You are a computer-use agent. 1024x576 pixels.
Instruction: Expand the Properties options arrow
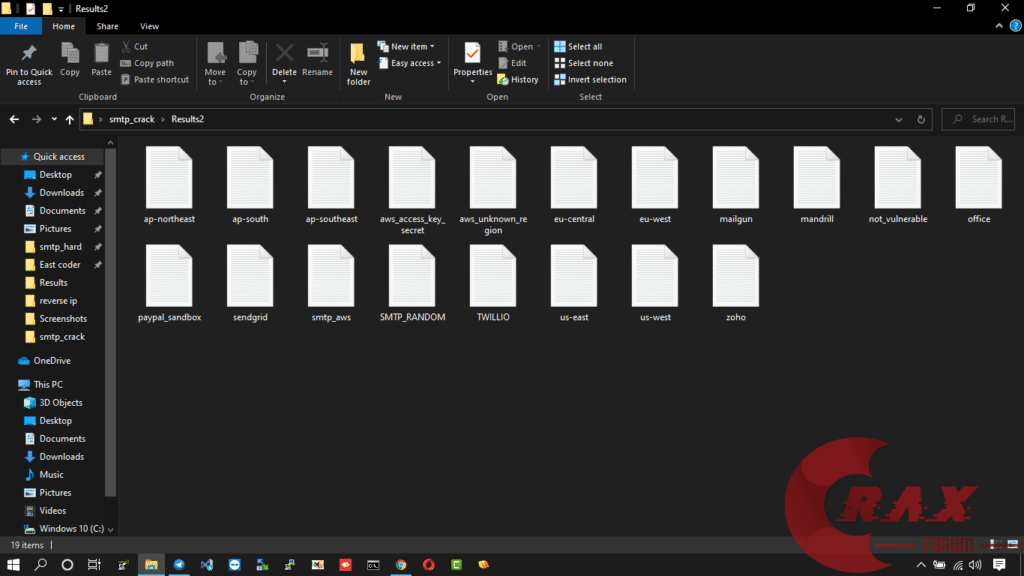click(472, 82)
